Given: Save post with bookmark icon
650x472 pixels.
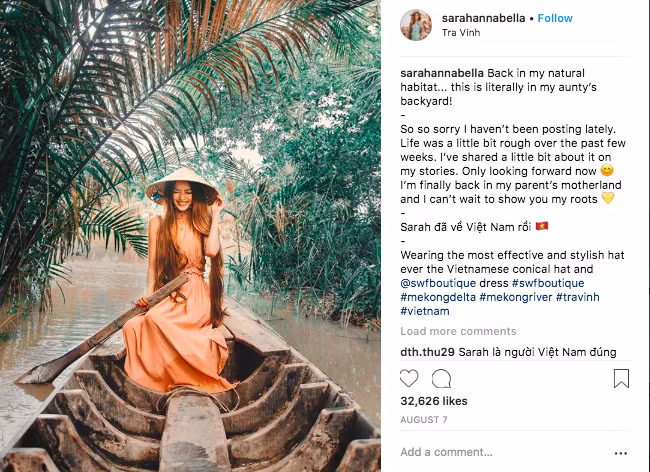Looking at the screenshot, I should click(621, 378).
